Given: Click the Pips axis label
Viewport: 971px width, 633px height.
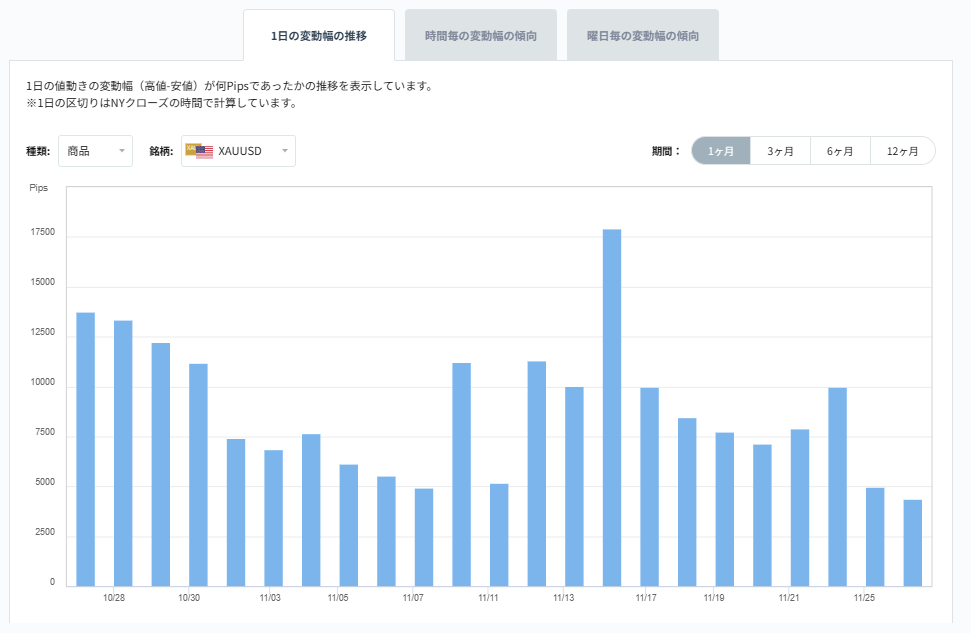Looking at the screenshot, I should pos(40,187).
